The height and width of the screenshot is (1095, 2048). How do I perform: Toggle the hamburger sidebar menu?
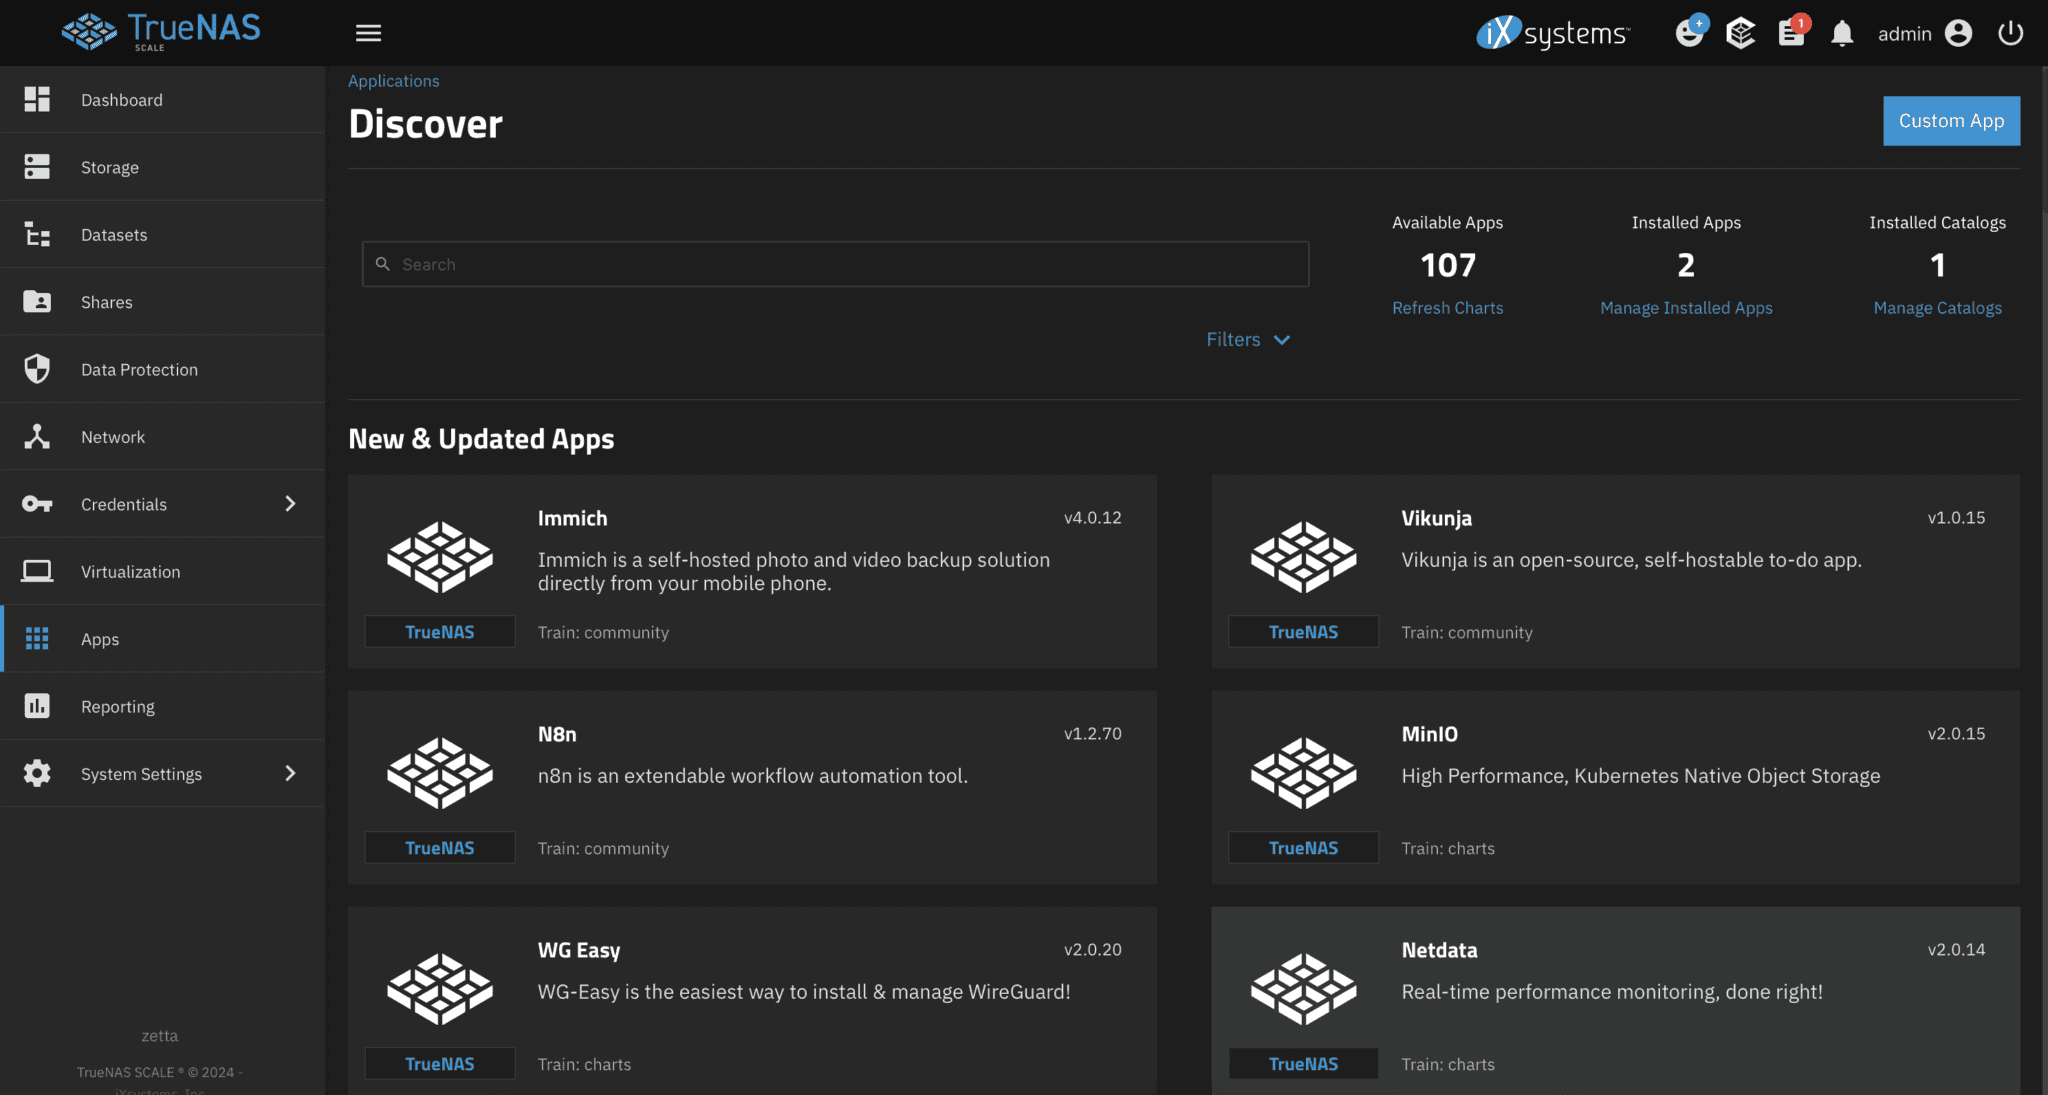click(x=368, y=33)
